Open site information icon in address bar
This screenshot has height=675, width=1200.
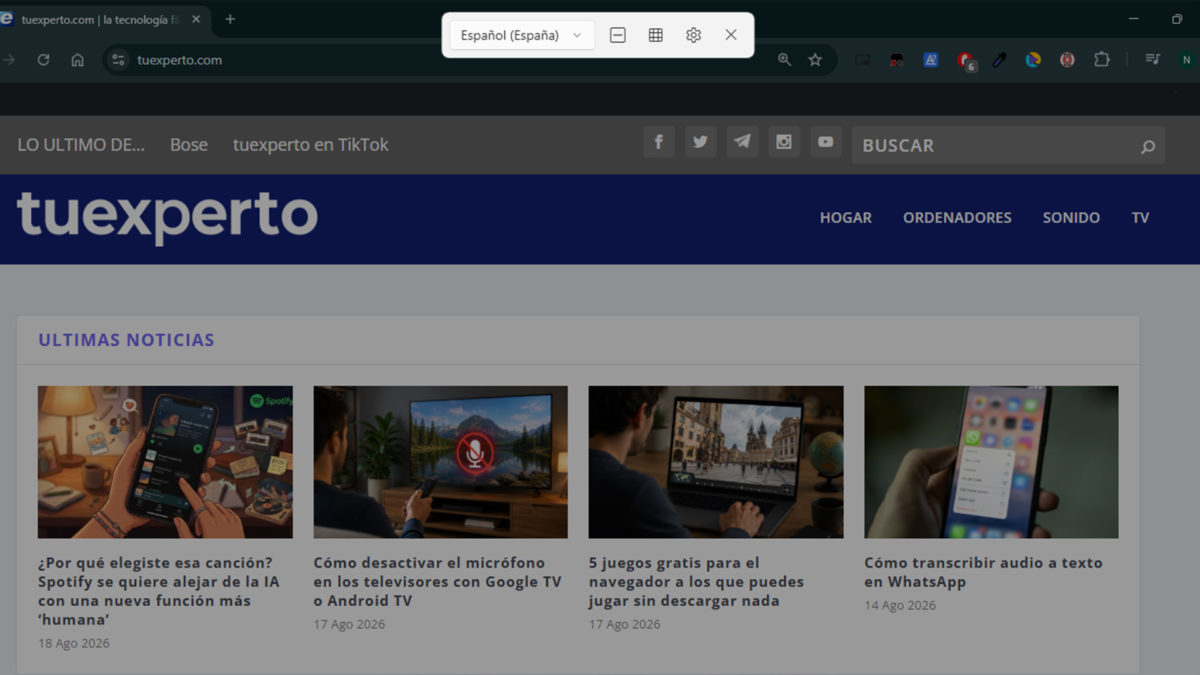119,60
